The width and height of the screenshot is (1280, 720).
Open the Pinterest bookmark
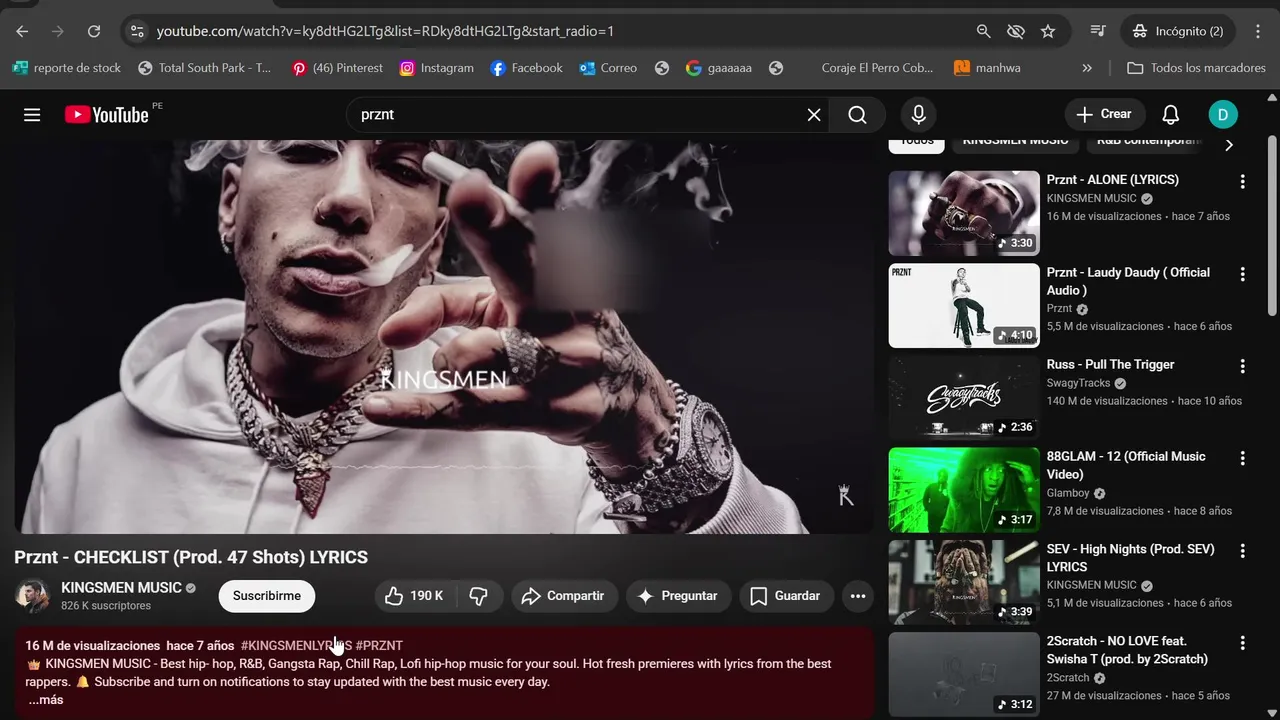click(337, 68)
